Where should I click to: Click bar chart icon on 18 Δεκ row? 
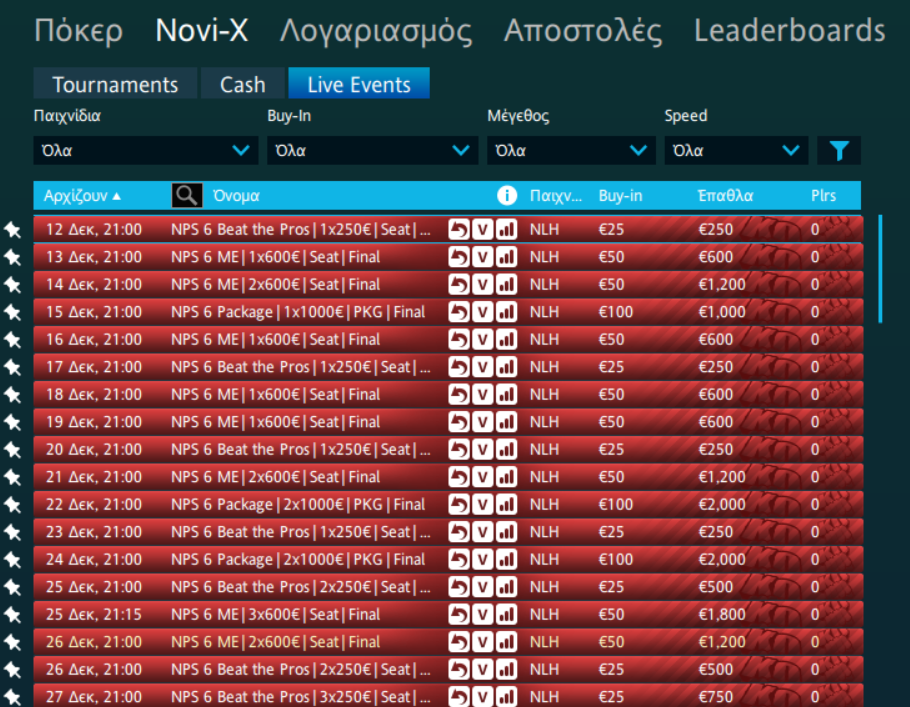tap(506, 394)
